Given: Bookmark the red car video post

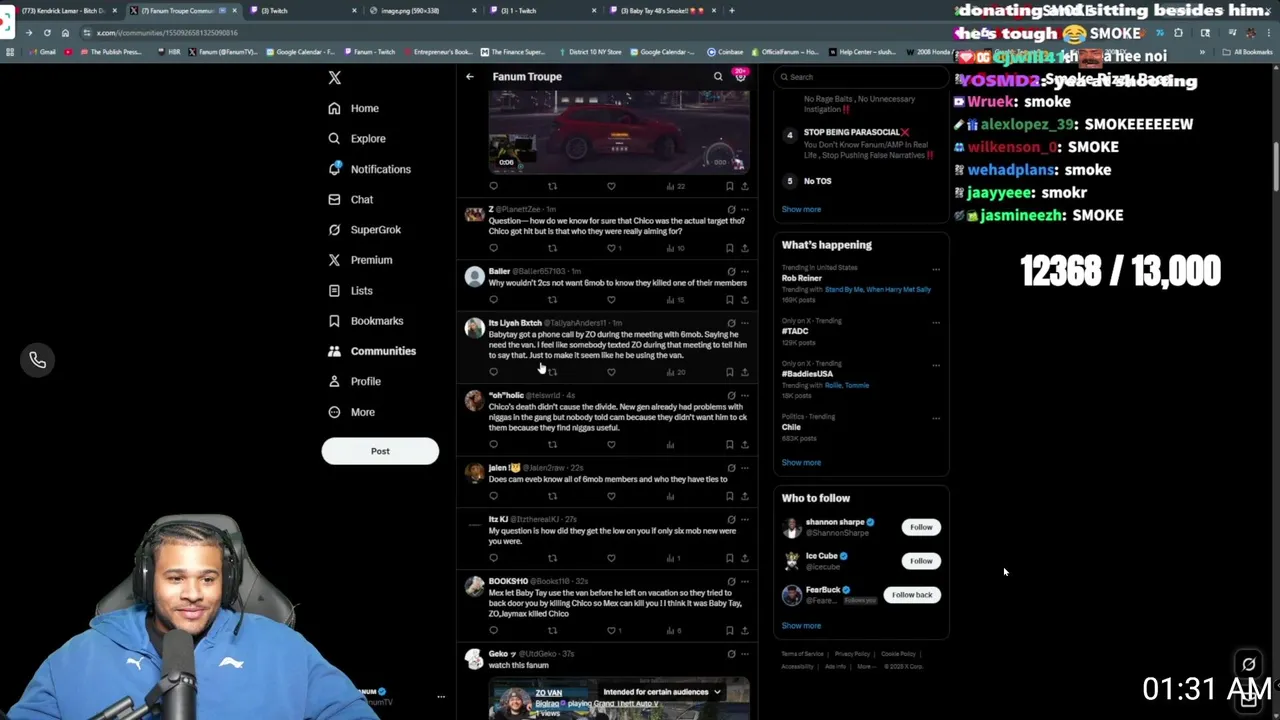Looking at the screenshot, I should point(729,186).
